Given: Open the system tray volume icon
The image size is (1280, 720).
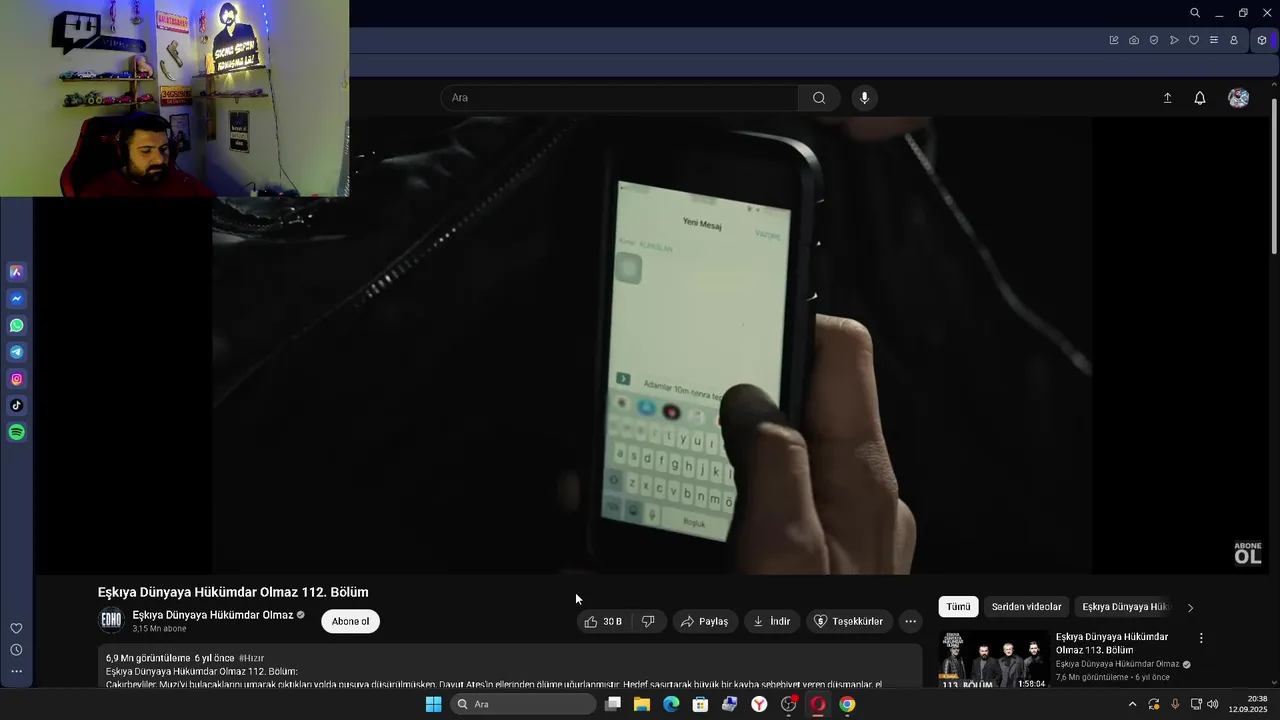Looking at the screenshot, I should [1213, 704].
